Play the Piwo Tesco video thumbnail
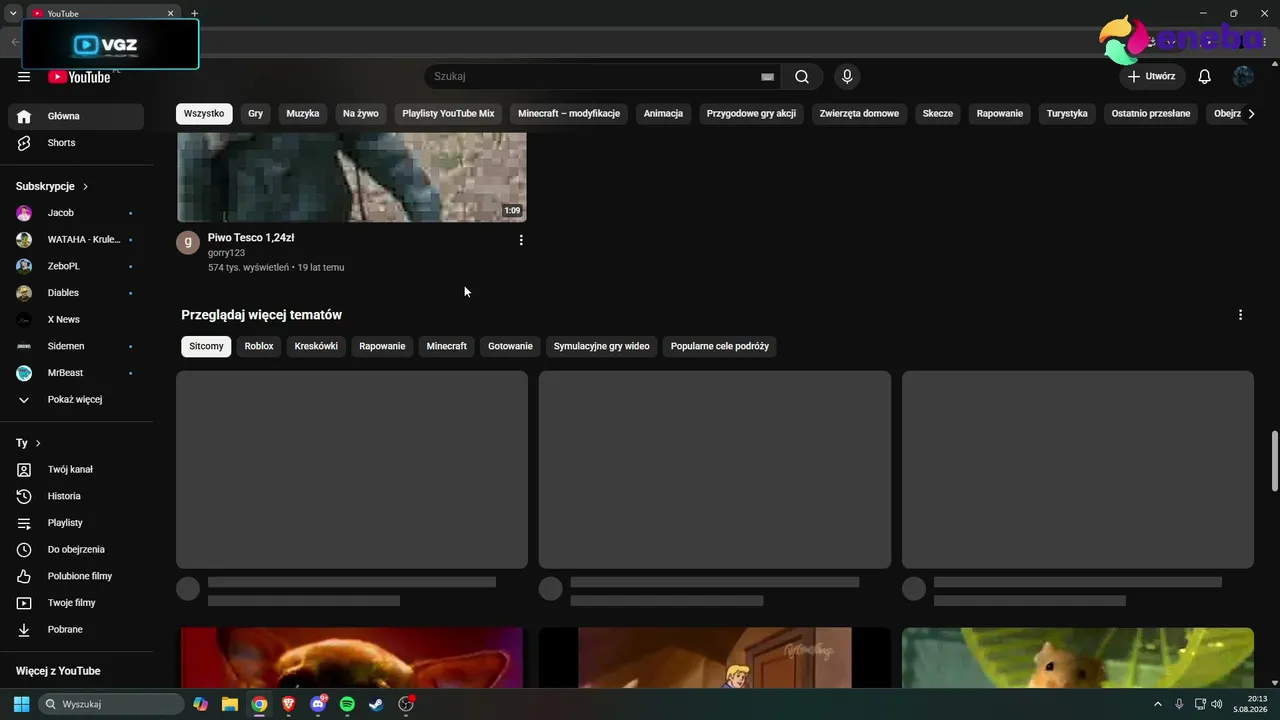This screenshot has width=1280, height=720. tap(352, 177)
